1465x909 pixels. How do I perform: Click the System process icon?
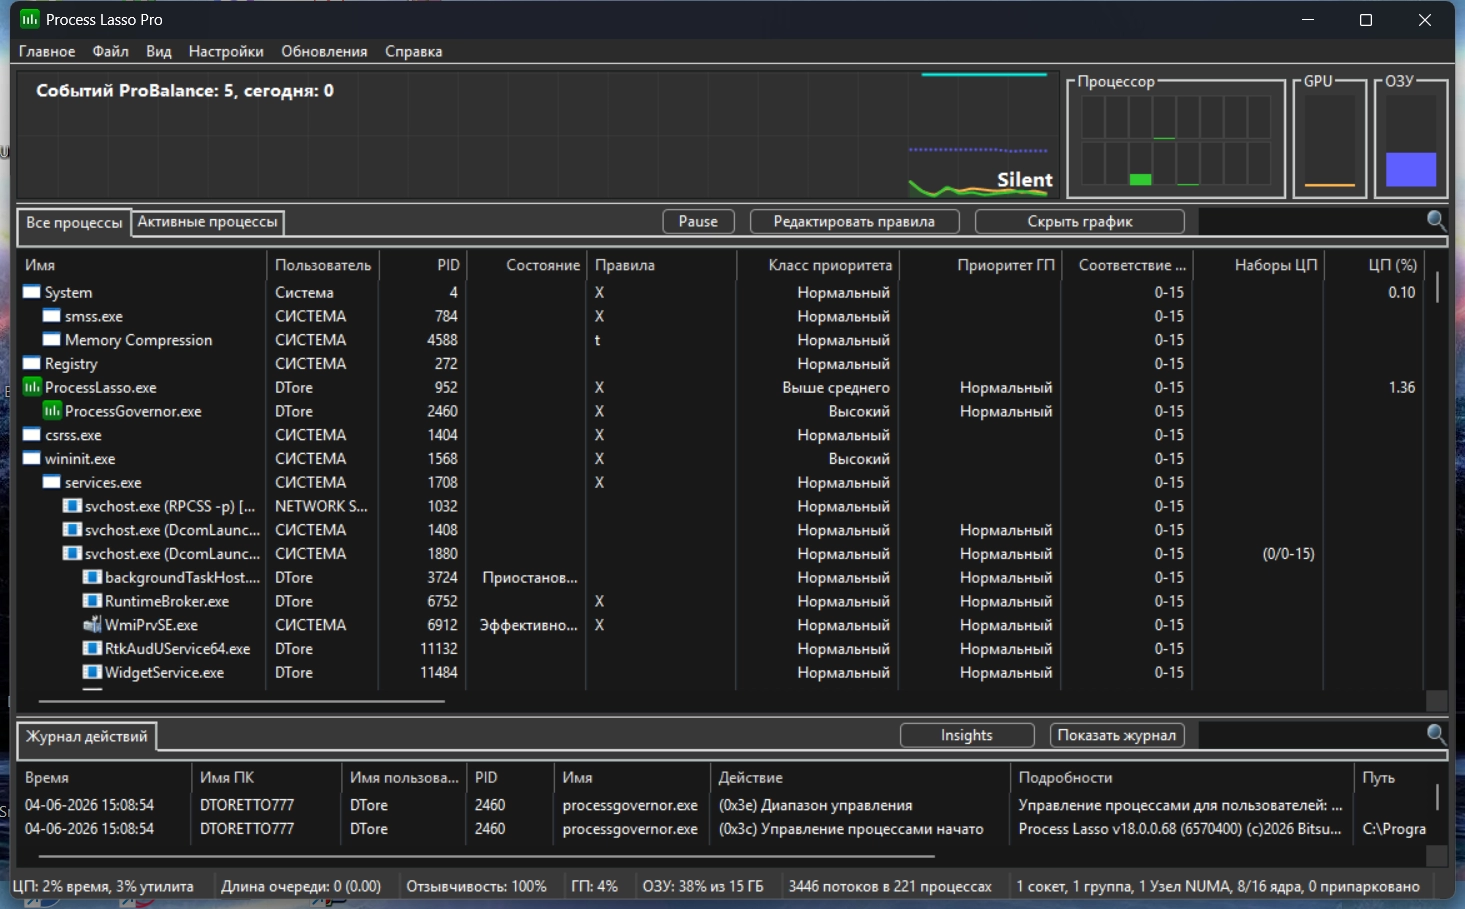click(32, 292)
